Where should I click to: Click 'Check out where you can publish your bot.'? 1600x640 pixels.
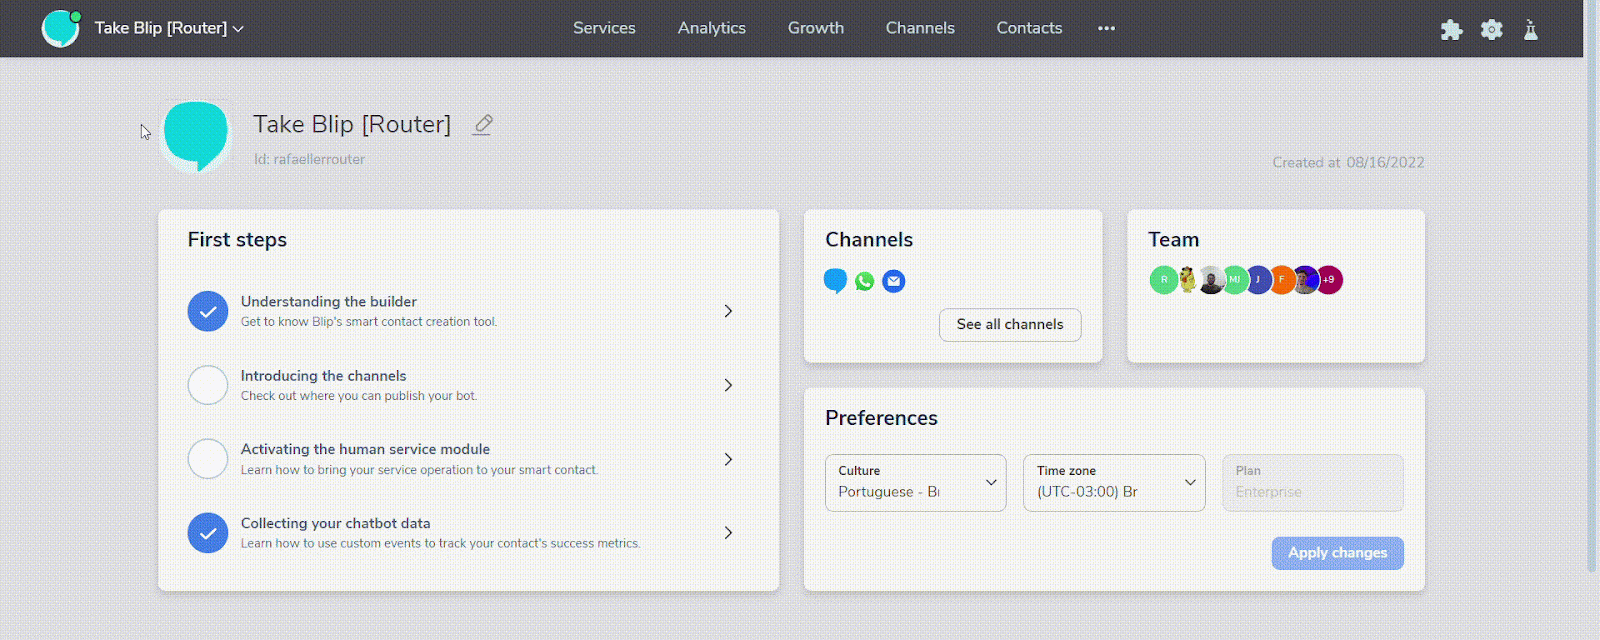[359, 396]
